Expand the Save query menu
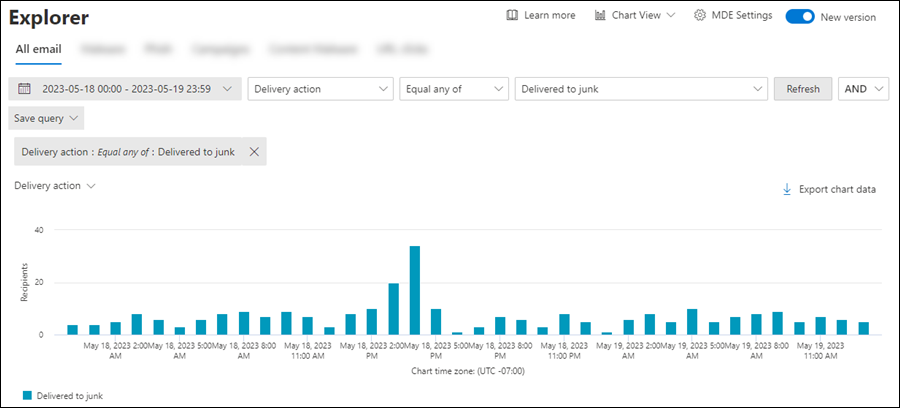The height and width of the screenshot is (408, 900). [46, 118]
